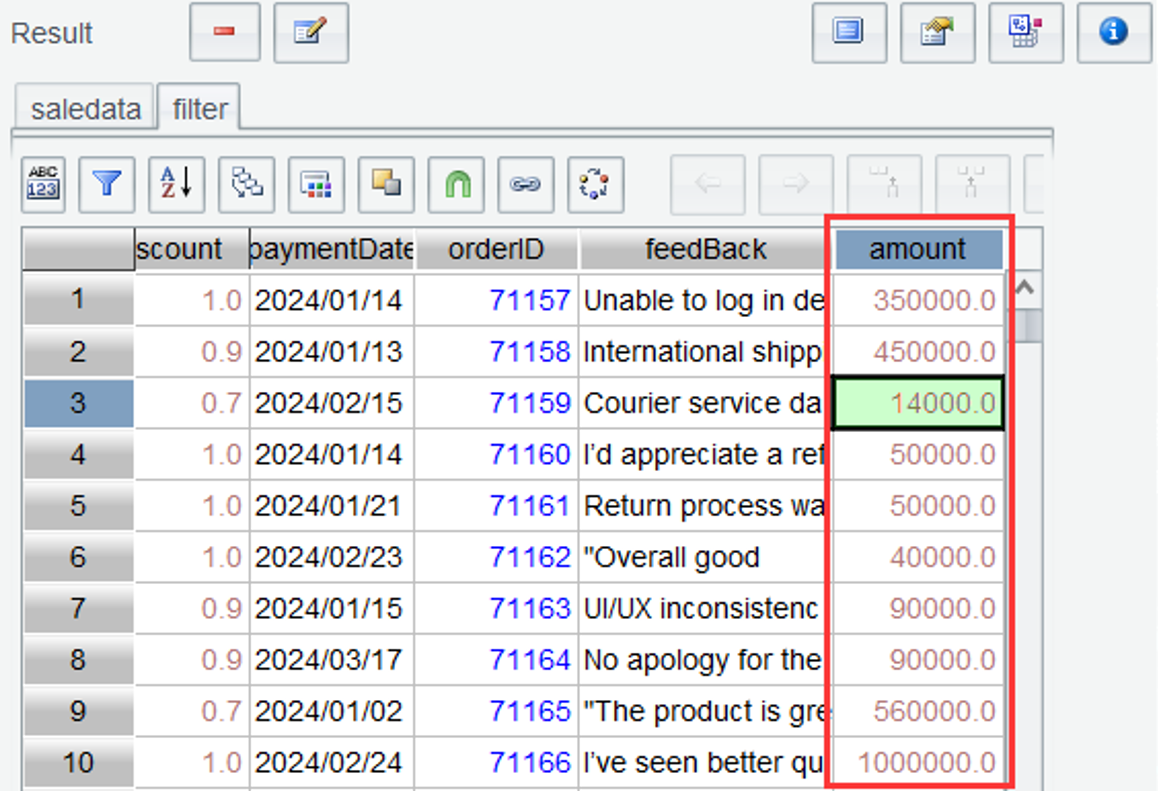Click the overlapping yellow squares icon
The width and height of the screenshot is (1158, 791).
pyautogui.click(x=386, y=184)
